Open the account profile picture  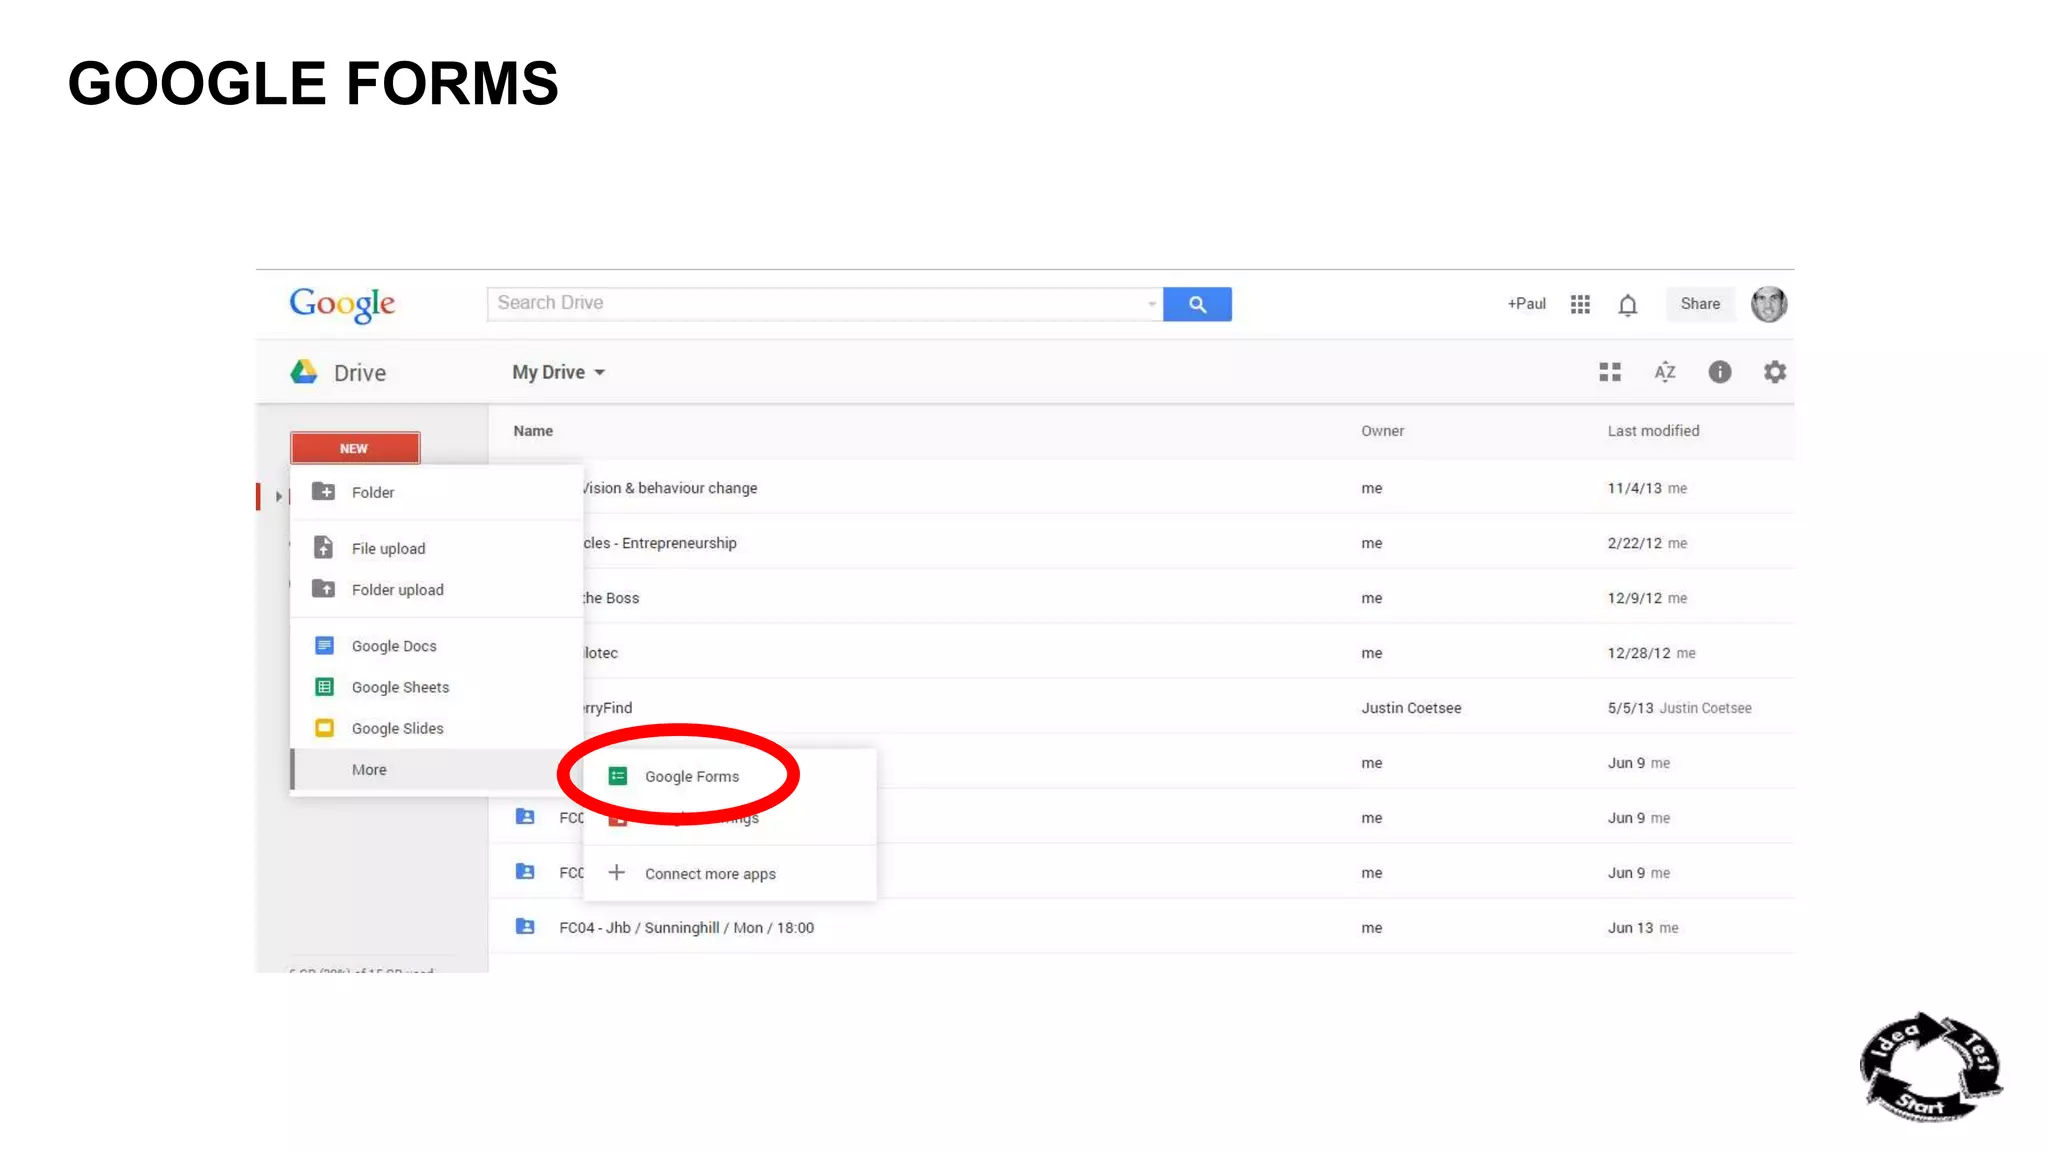click(1769, 304)
